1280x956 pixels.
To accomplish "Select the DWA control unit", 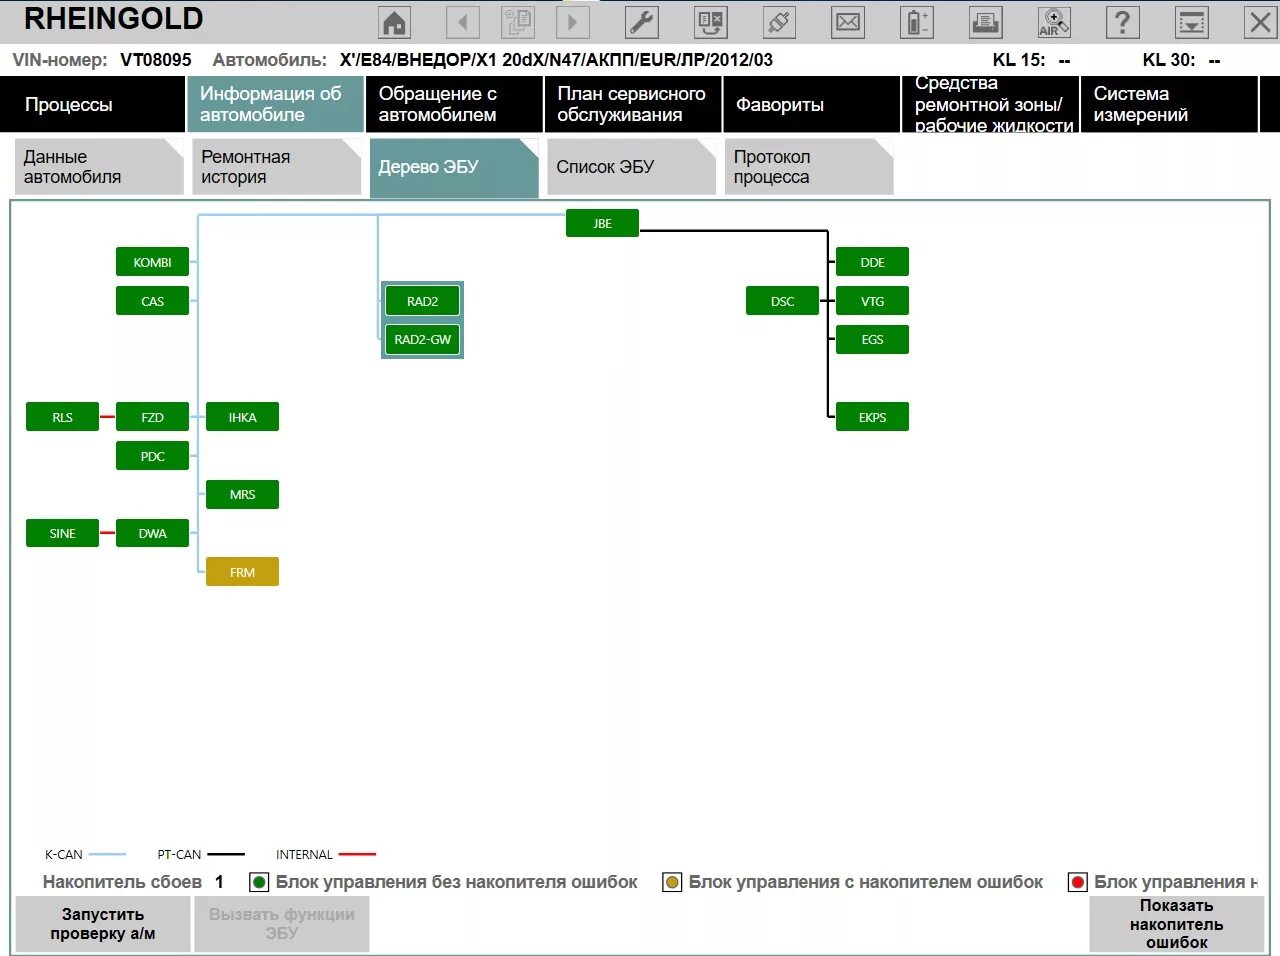I will click(152, 533).
